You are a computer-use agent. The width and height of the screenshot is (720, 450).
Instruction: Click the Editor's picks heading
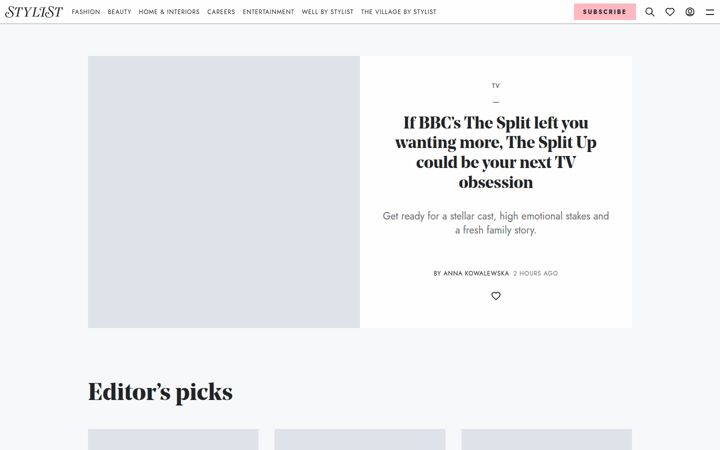tap(160, 392)
